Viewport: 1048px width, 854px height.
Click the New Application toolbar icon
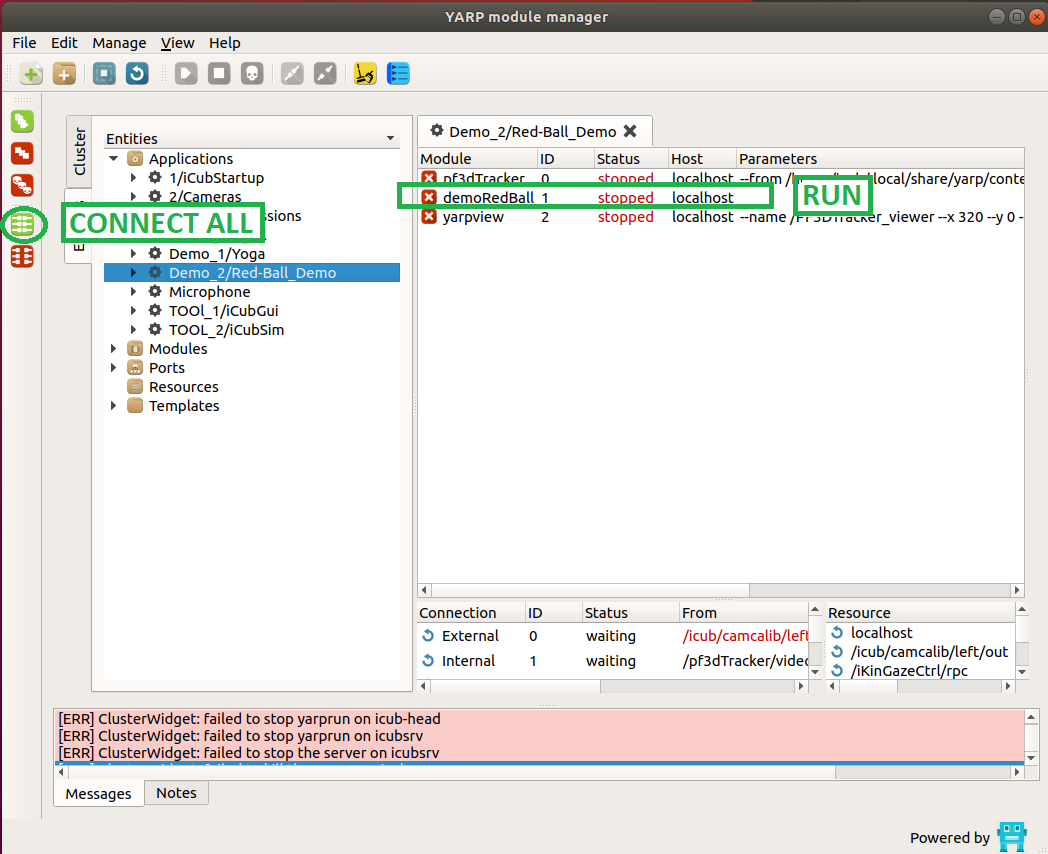(x=32, y=73)
